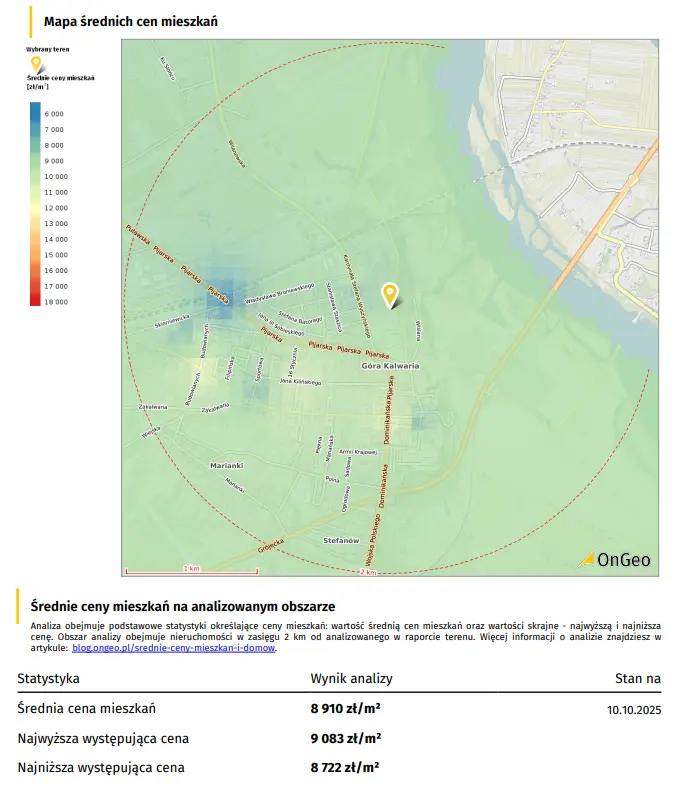This screenshot has height=804, width=679.
Task: Click the 'Stan na' column header
Action: [x=638, y=678]
